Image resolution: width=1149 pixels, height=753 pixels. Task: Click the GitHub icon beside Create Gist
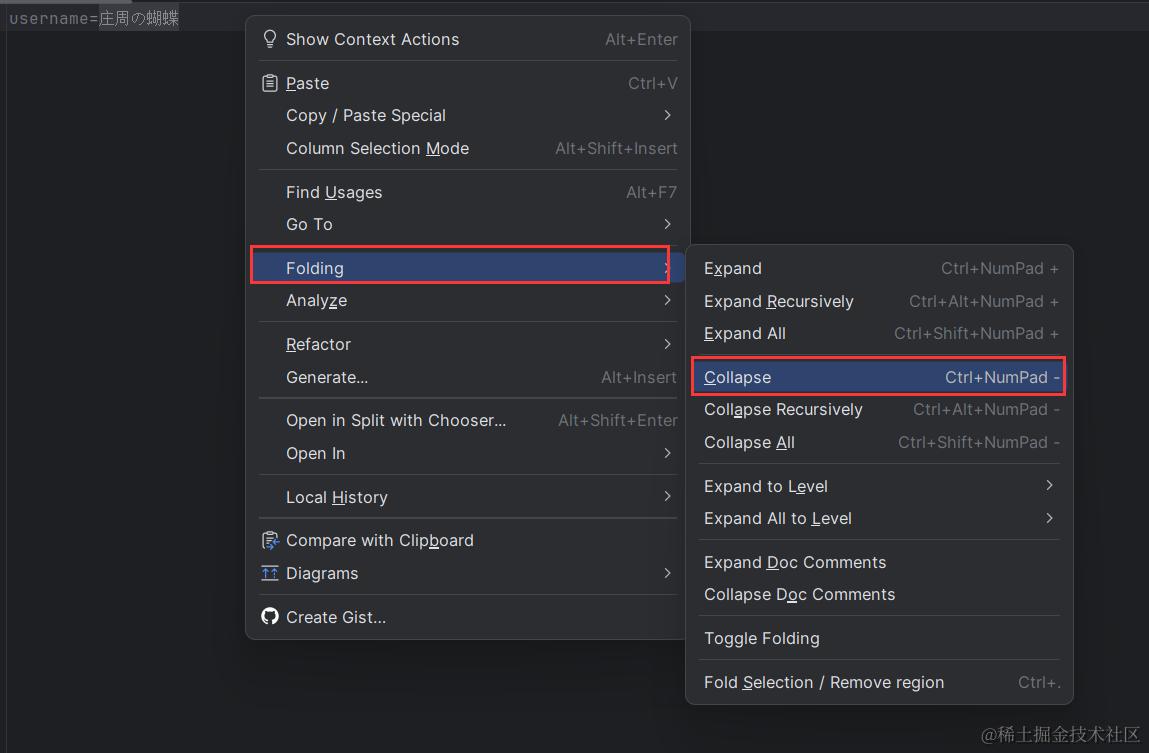point(270,617)
